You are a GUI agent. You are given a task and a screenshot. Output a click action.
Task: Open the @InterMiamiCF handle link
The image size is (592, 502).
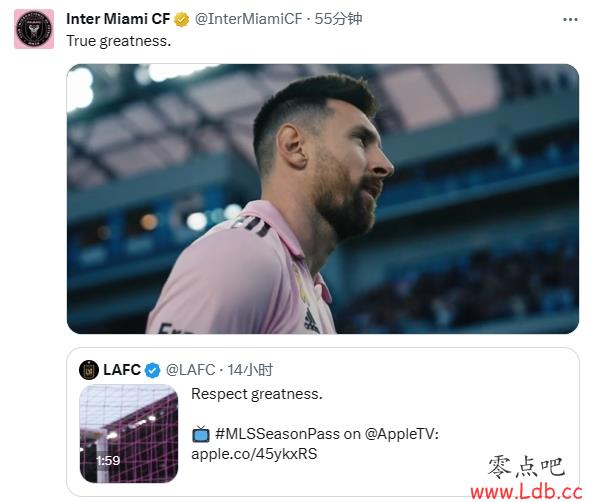point(248,19)
